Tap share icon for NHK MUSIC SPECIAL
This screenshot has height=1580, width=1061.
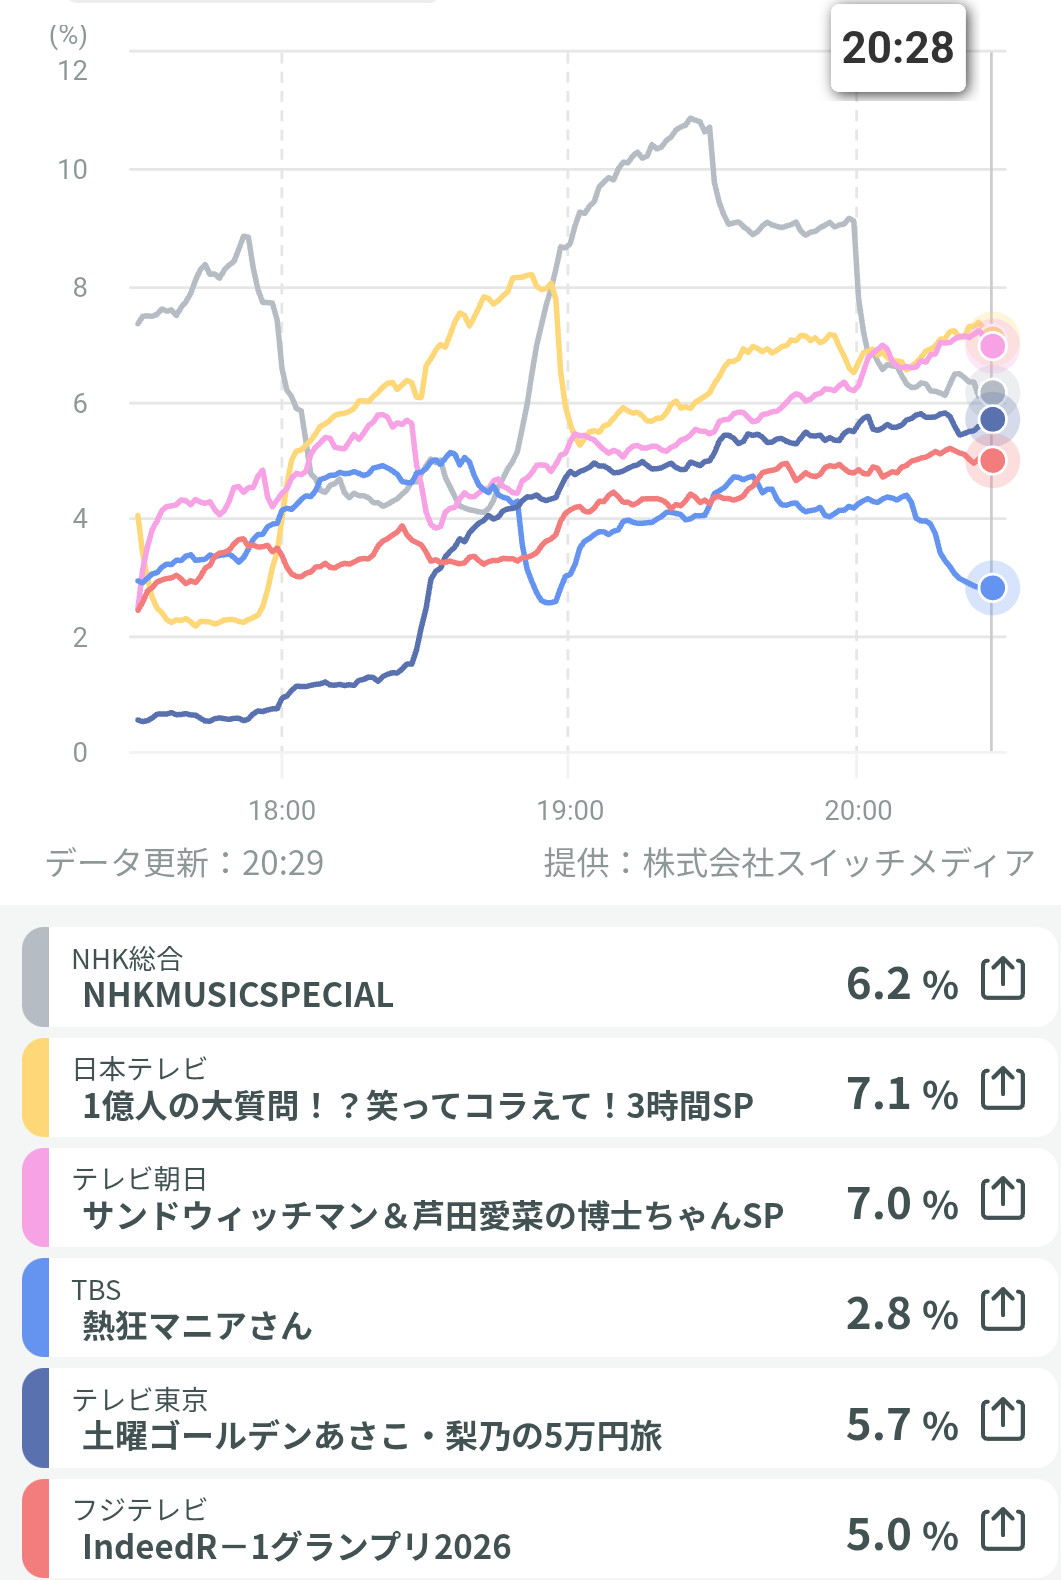[x=1003, y=979]
